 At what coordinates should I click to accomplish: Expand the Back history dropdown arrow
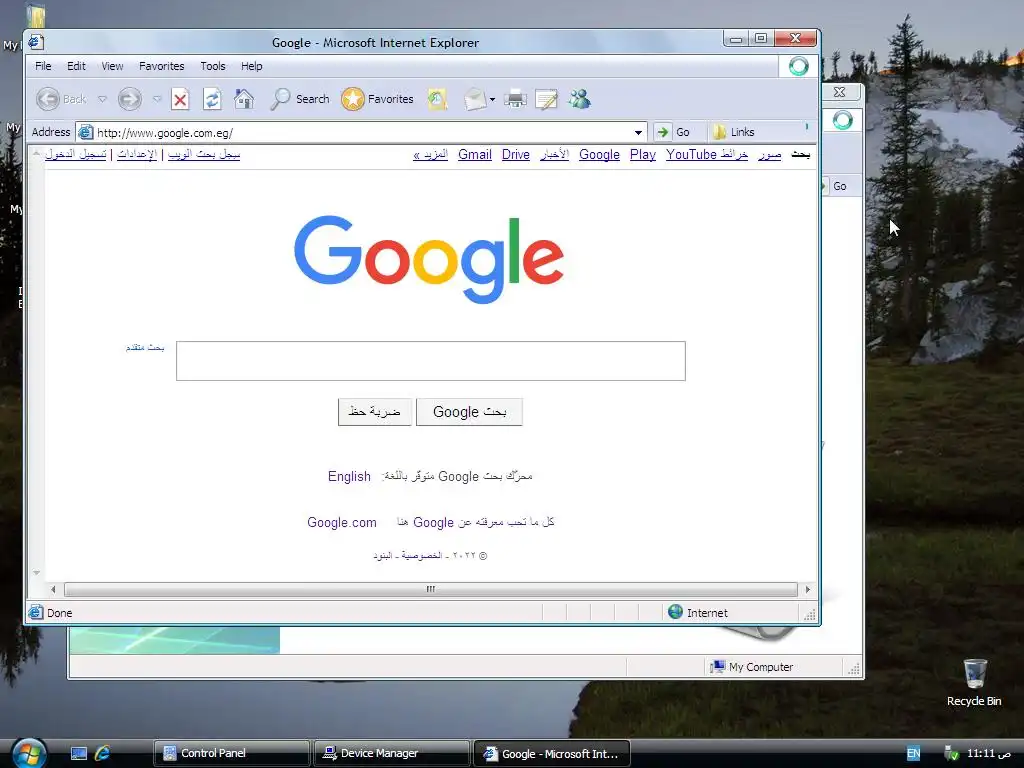coord(103,99)
